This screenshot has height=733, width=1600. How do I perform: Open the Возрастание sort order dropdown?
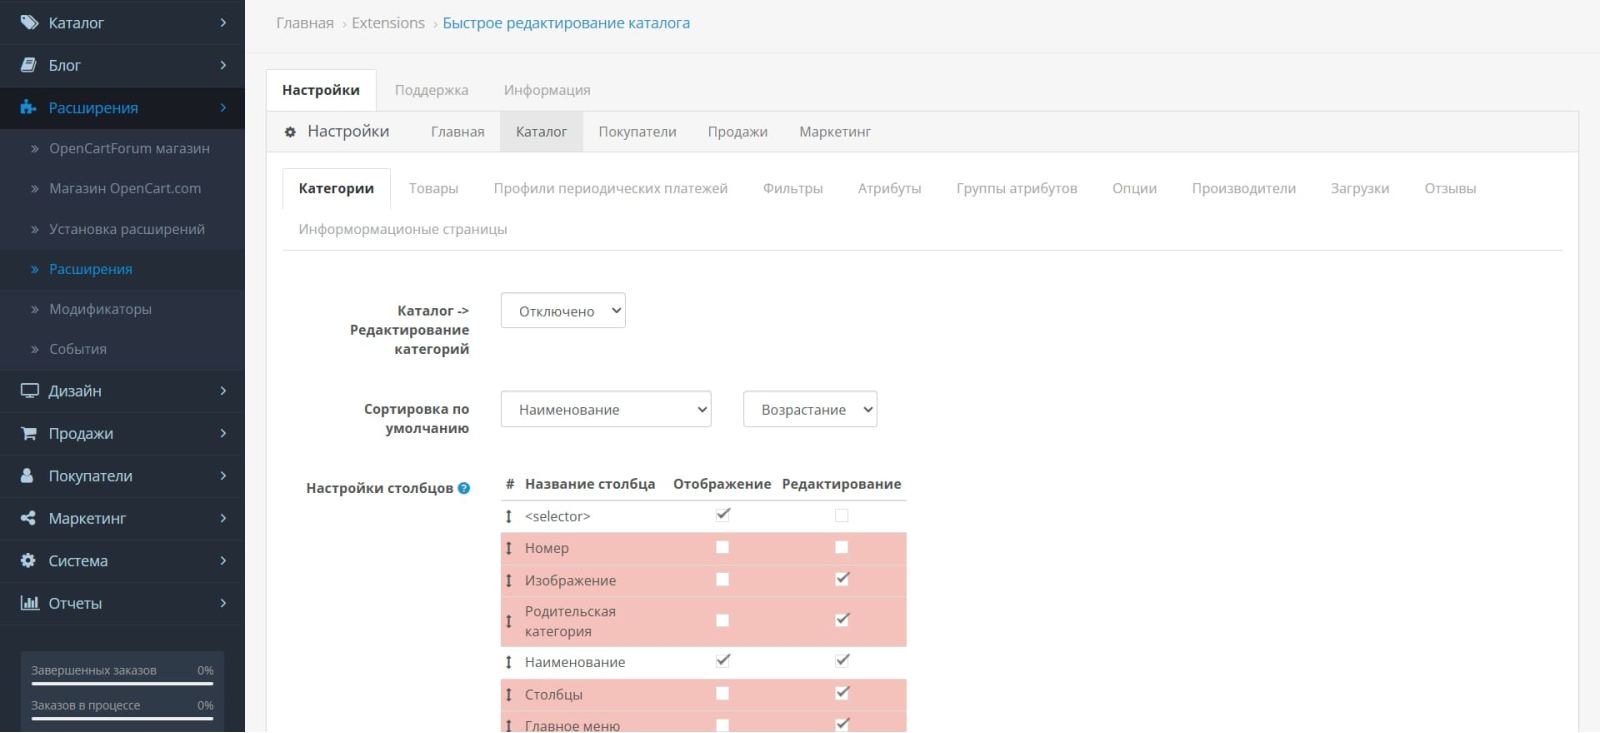[x=810, y=409]
